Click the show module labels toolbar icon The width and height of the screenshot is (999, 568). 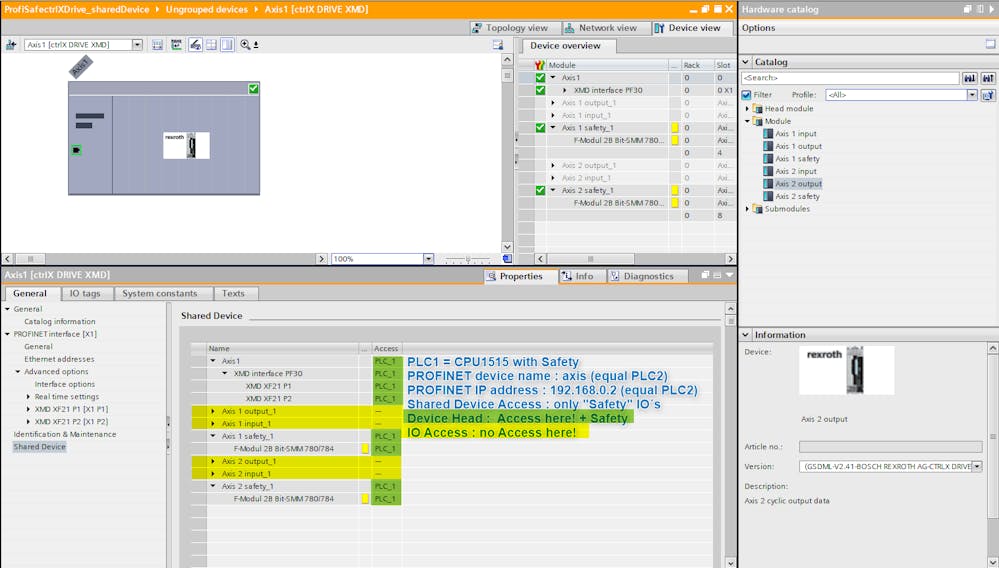click(x=157, y=45)
